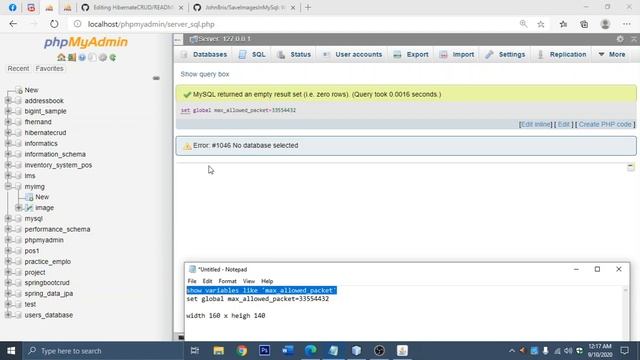640x360 pixels.
Task: Open Photoshop from the taskbar
Action: [264, 351]
